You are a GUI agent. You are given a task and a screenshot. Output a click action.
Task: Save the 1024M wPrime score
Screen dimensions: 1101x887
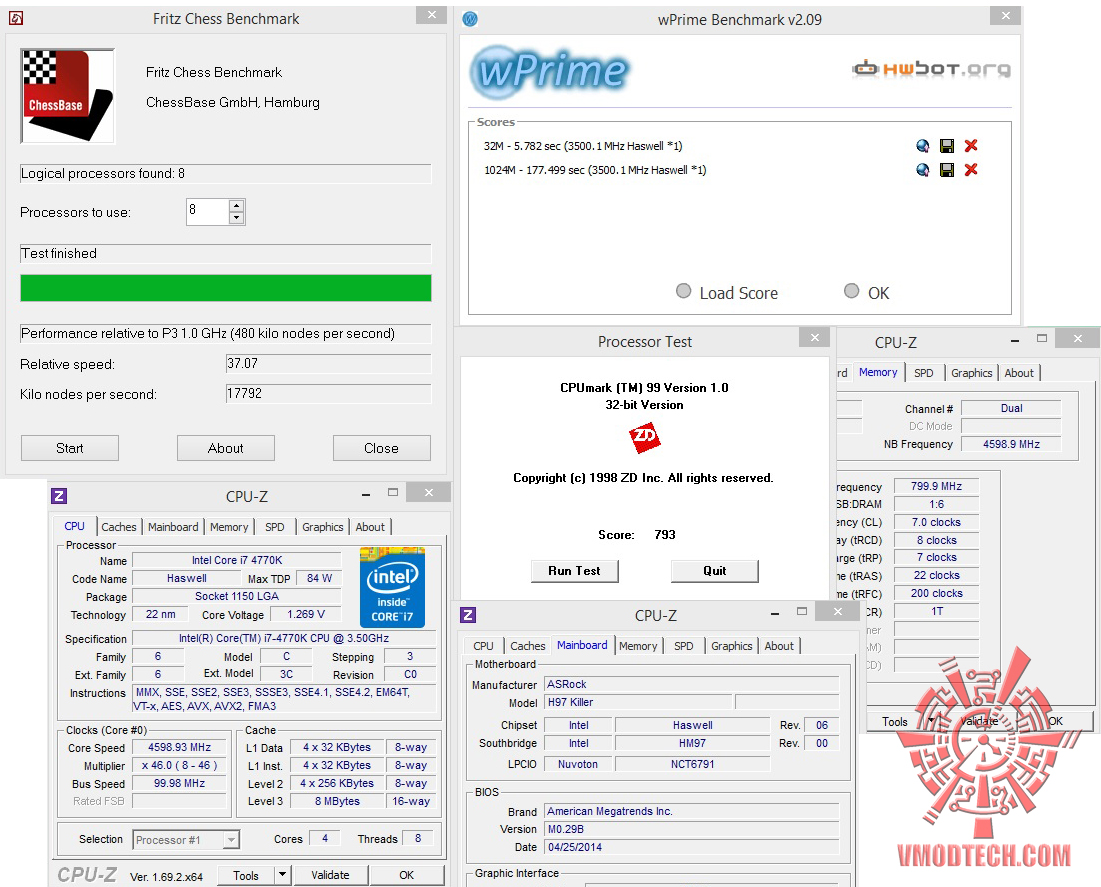point(947,170)
